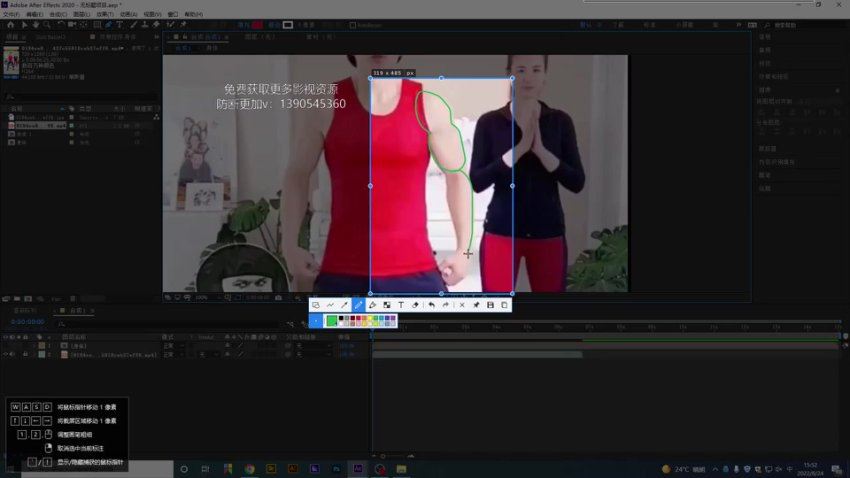
Task: Toggle visibility eye of timeline layer 2
Action: (x=6, y=354)
